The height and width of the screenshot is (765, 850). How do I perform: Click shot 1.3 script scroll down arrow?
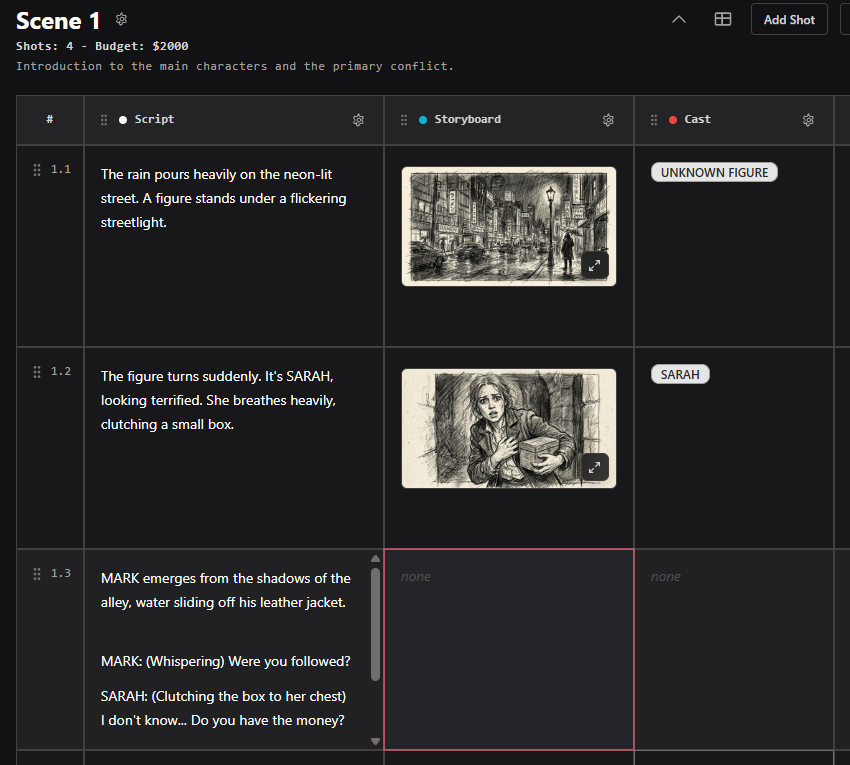point(375,741)
